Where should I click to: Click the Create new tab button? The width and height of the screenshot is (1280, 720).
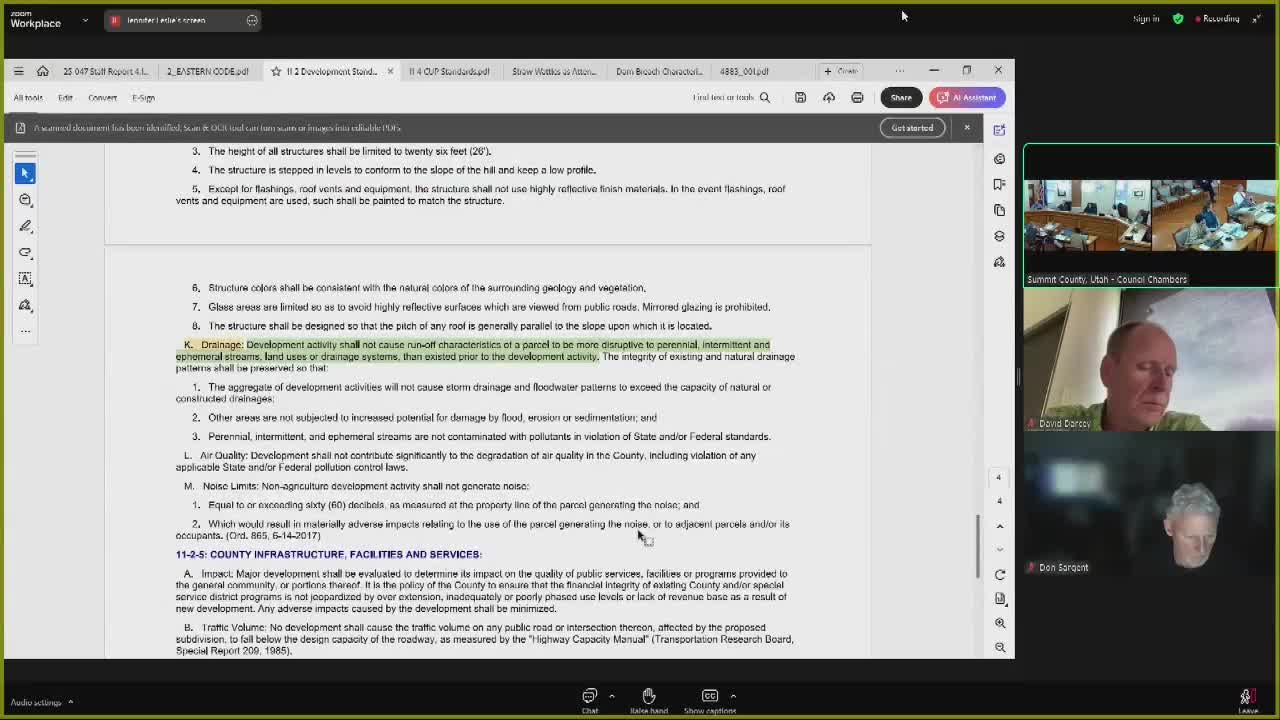coord(841,71)
